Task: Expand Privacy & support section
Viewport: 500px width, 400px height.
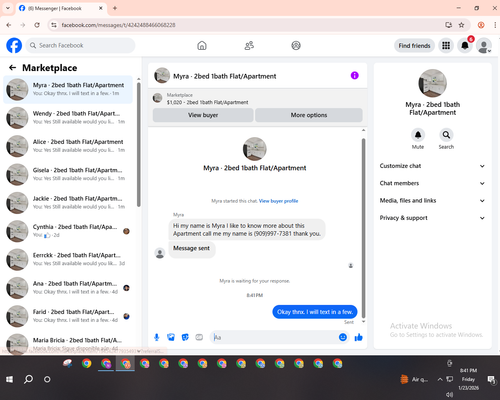Action: coord(432,218)
